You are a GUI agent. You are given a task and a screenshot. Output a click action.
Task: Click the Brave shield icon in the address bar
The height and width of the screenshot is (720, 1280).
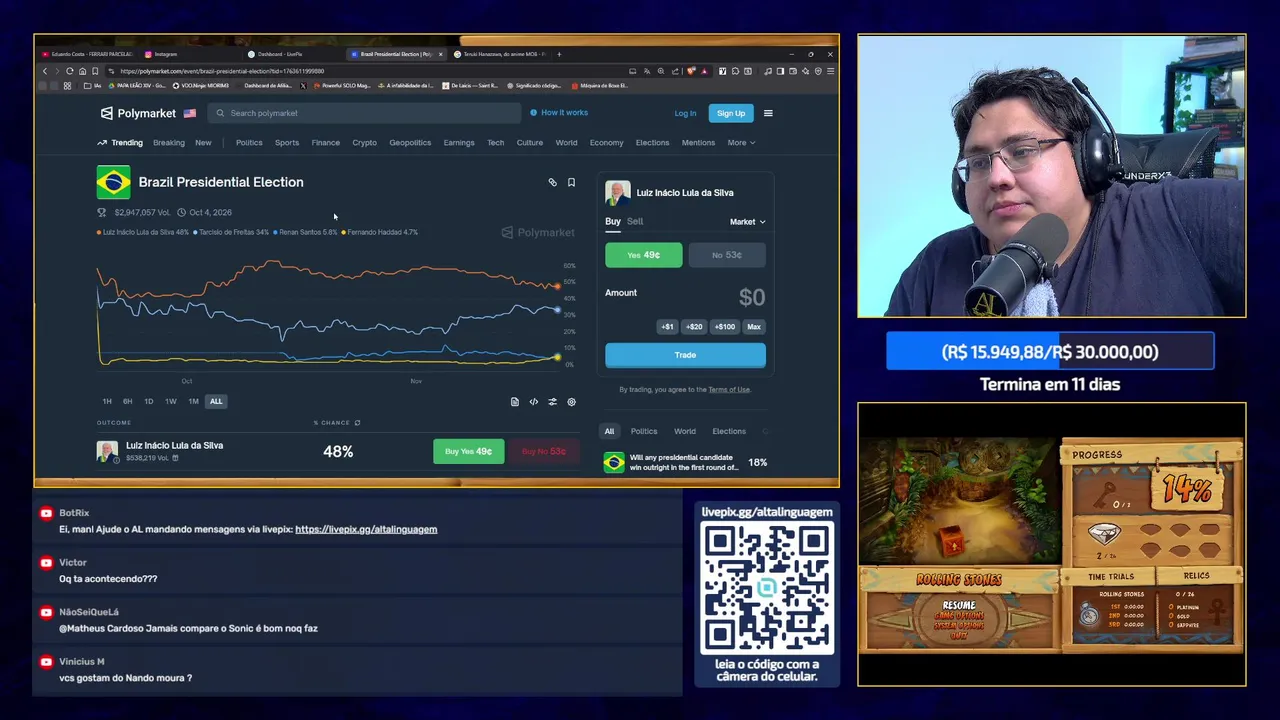[691, 71]
